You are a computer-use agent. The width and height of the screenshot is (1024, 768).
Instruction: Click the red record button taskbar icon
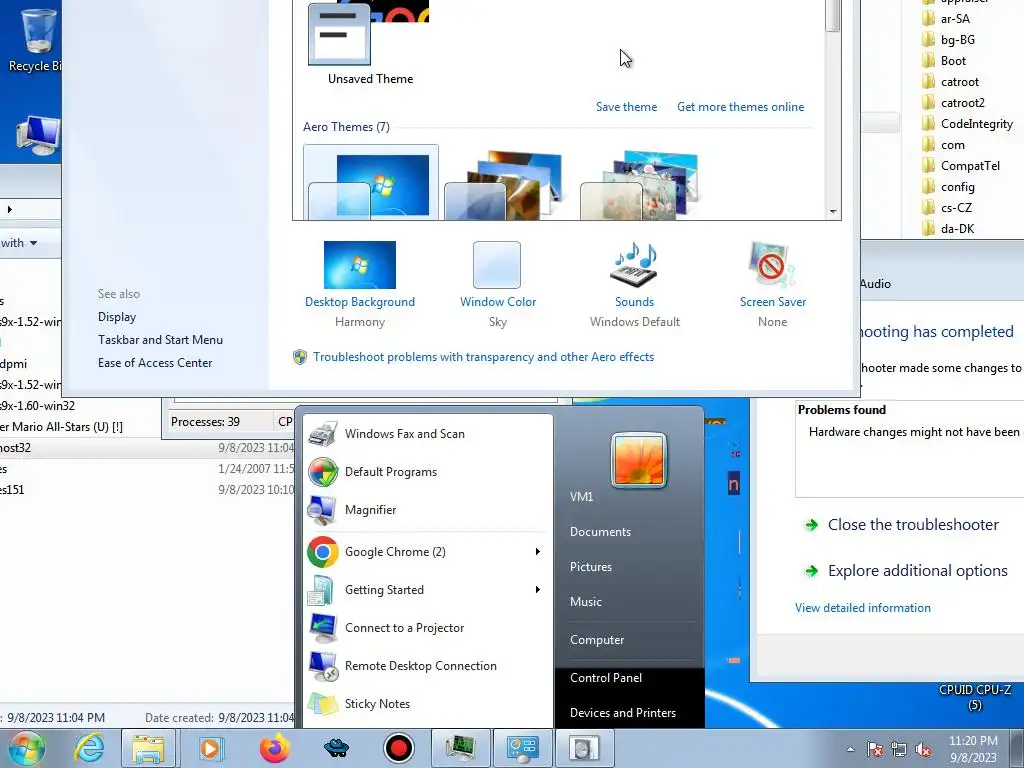[x=398, y=748]
